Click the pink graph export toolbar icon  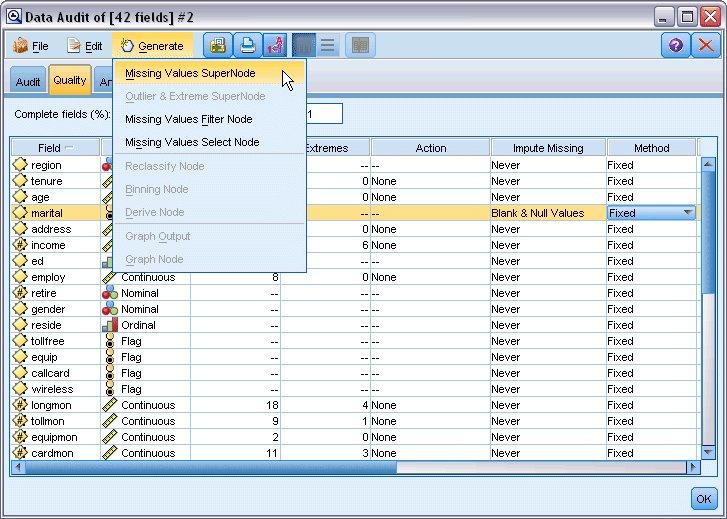275,45
